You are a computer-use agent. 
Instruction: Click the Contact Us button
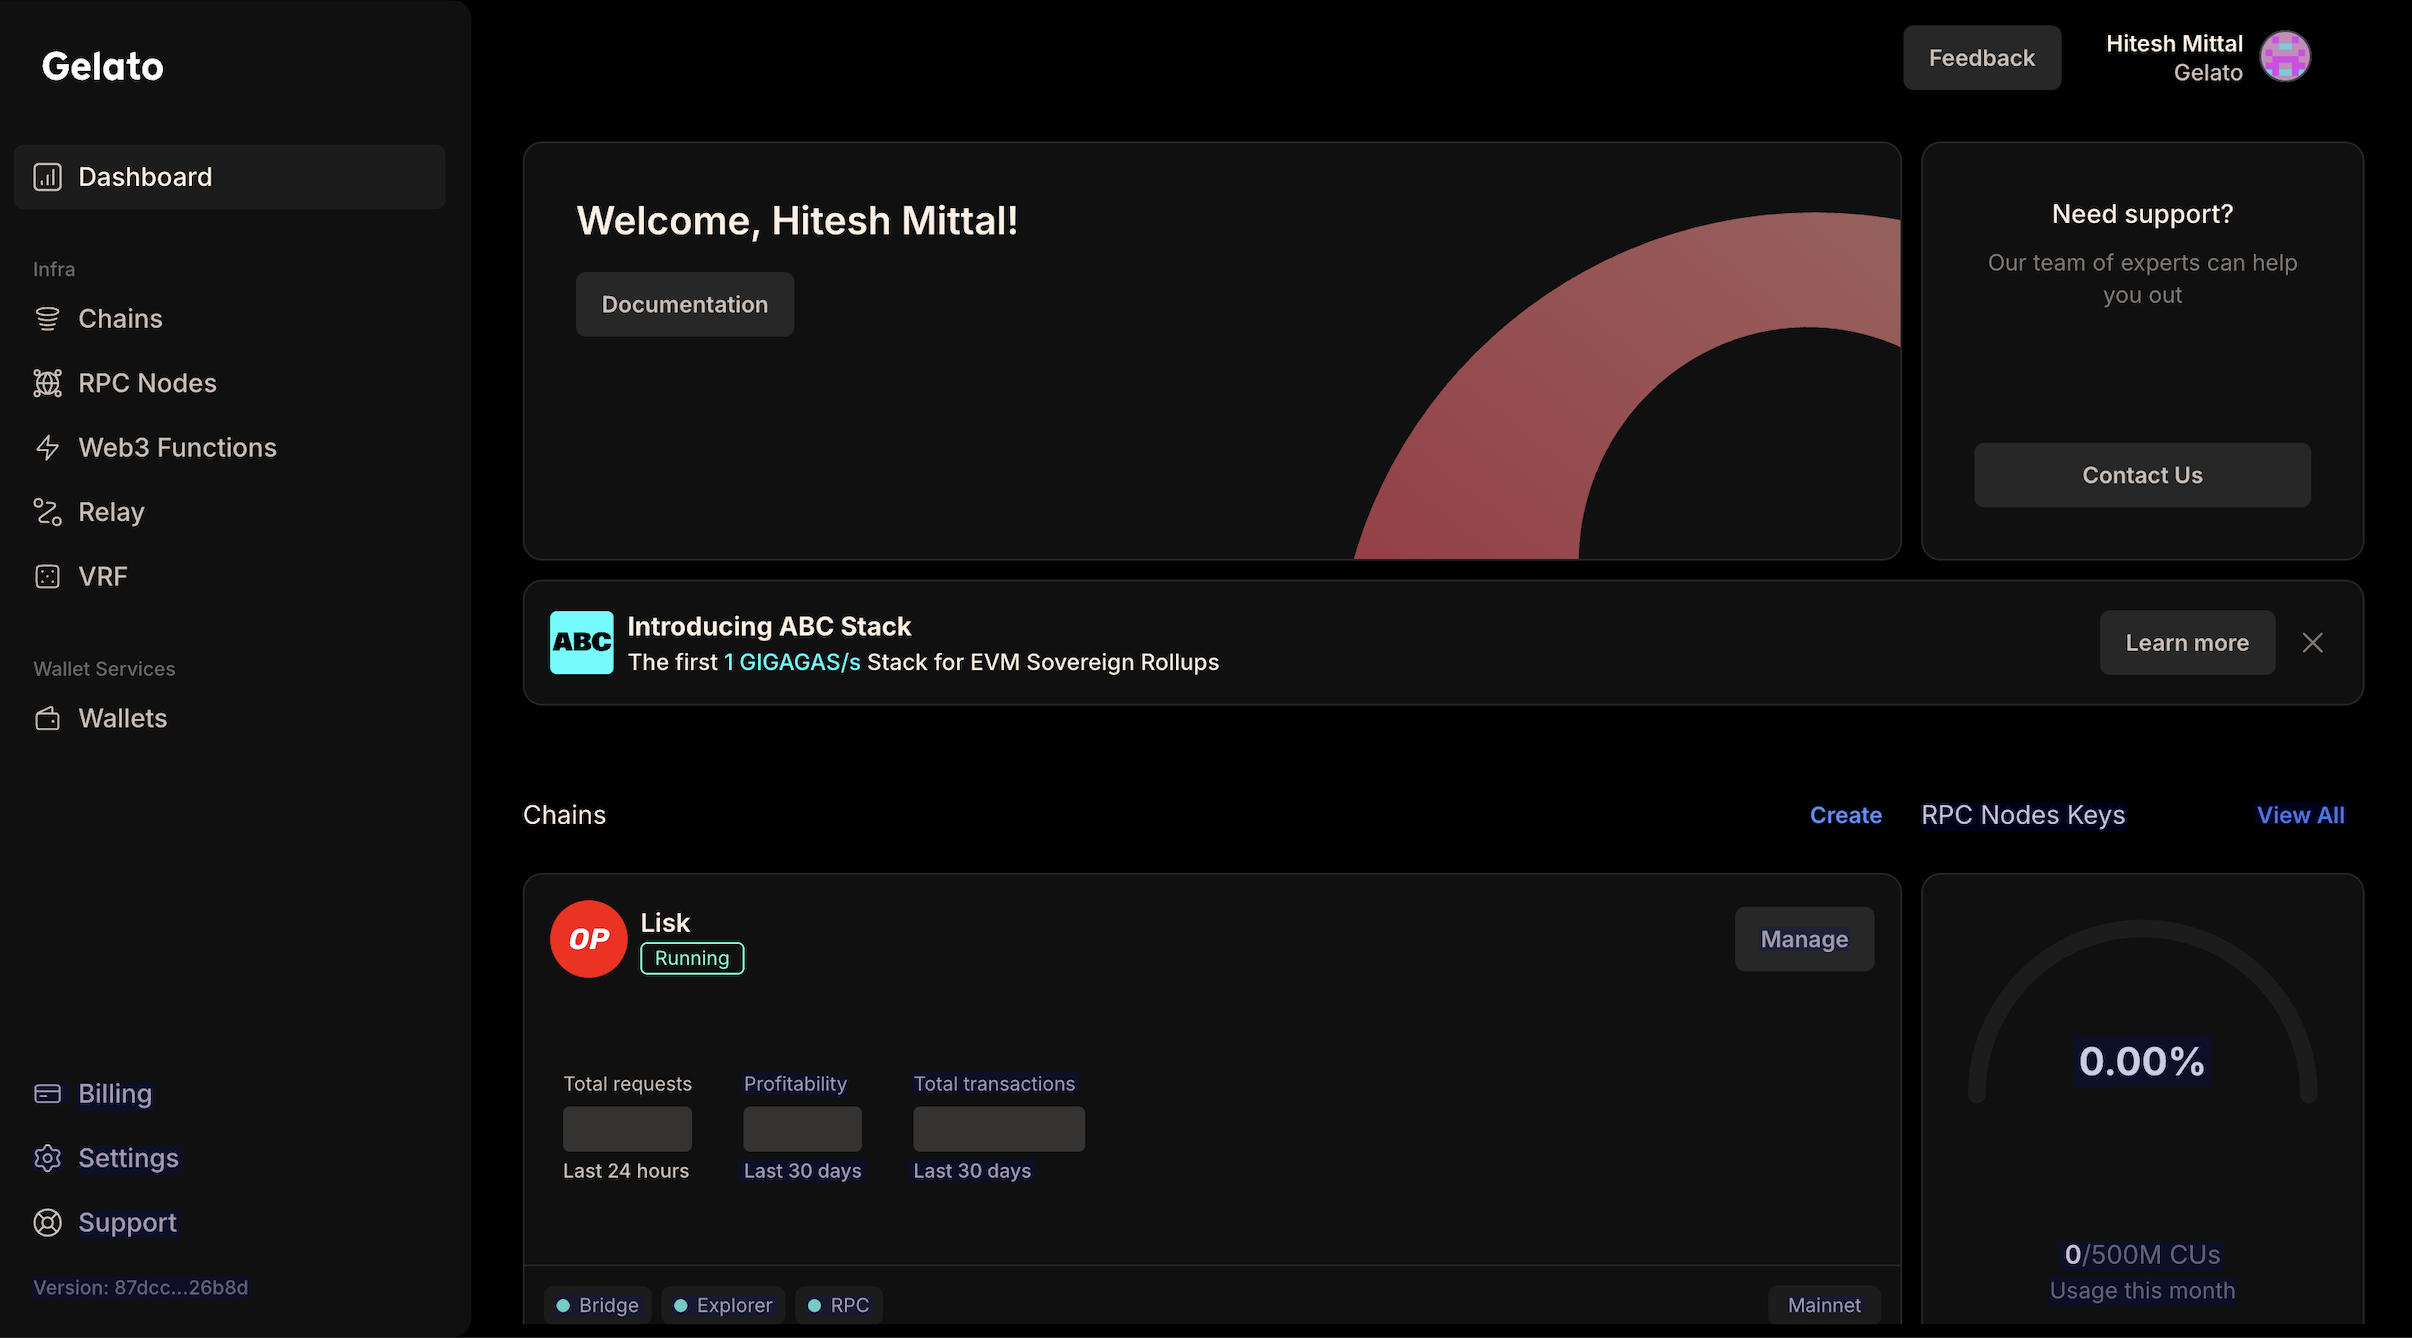[x=2142, y=475]
